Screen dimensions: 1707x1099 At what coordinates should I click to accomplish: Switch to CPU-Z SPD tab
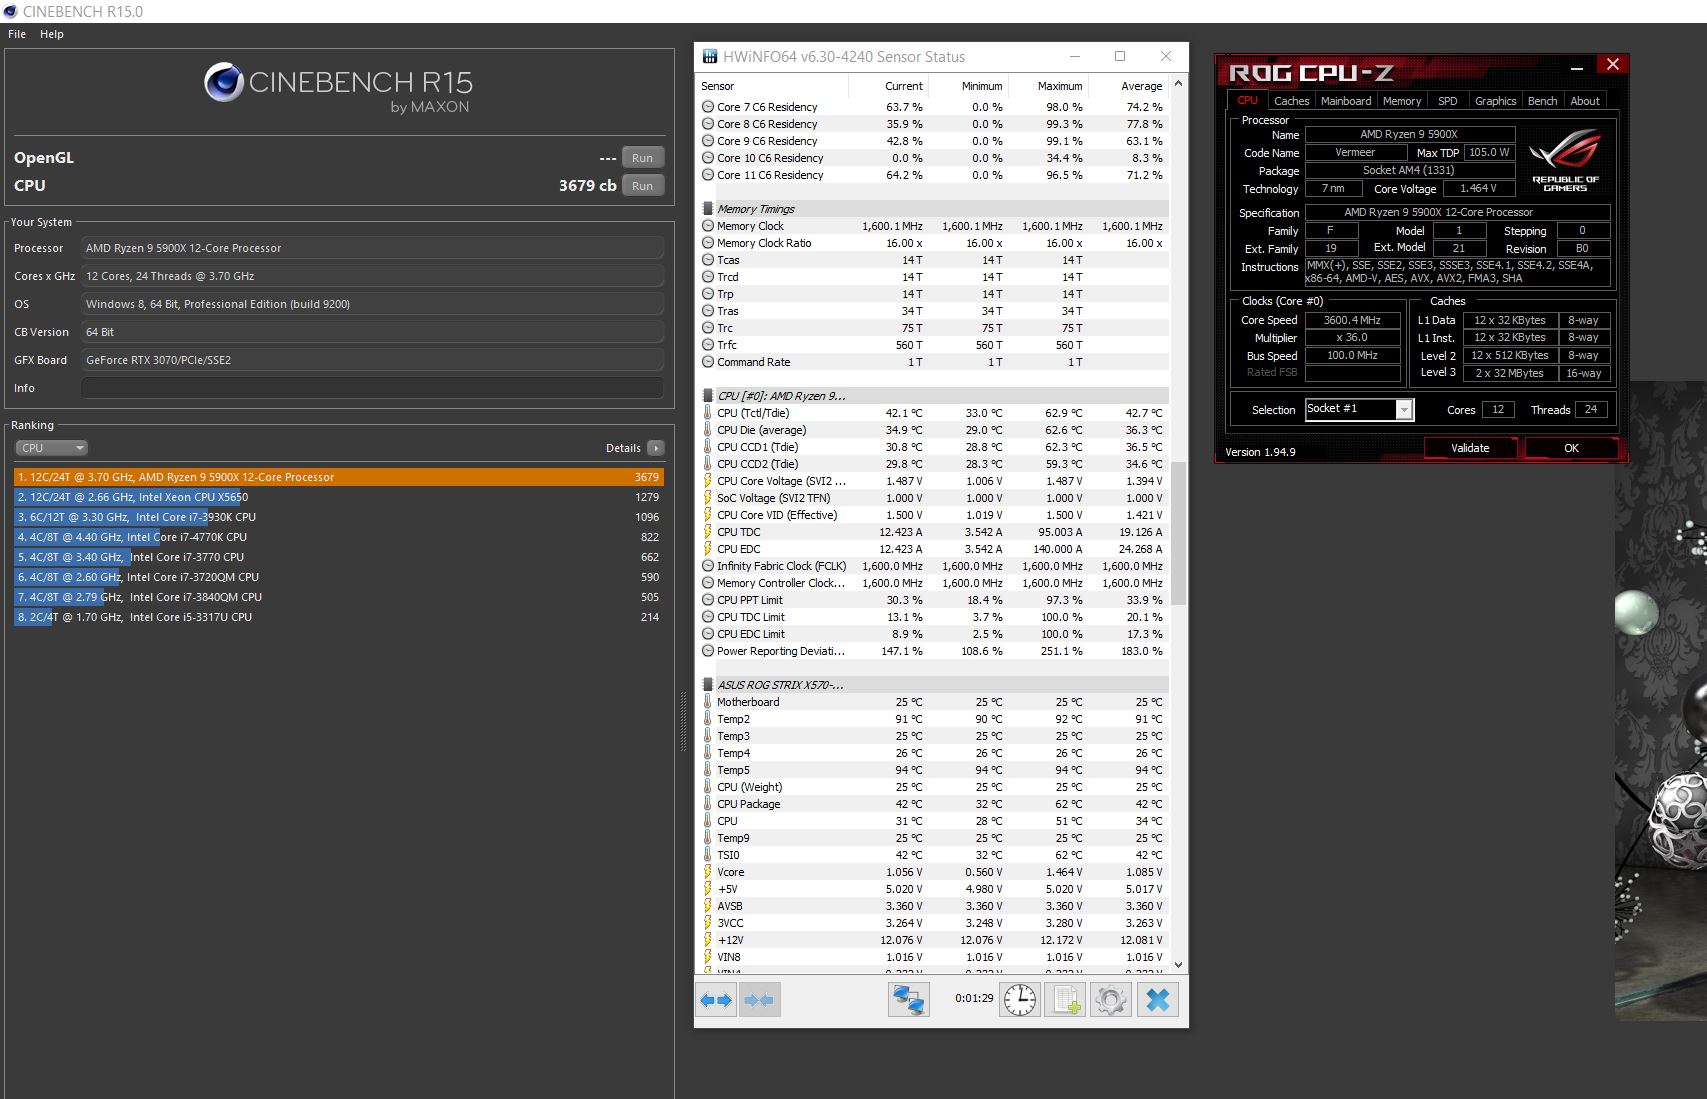pyautogui.click(x=1447, y=101)
